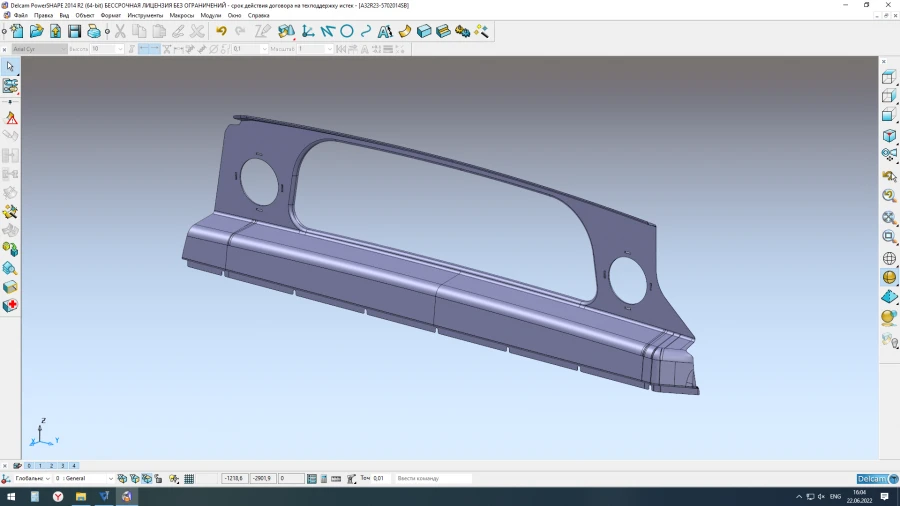The height and width of the screenshot is (506, 900).
Task: Click the Save (floppy disk) toolbar icon
Action: click(x=74, y=32)
